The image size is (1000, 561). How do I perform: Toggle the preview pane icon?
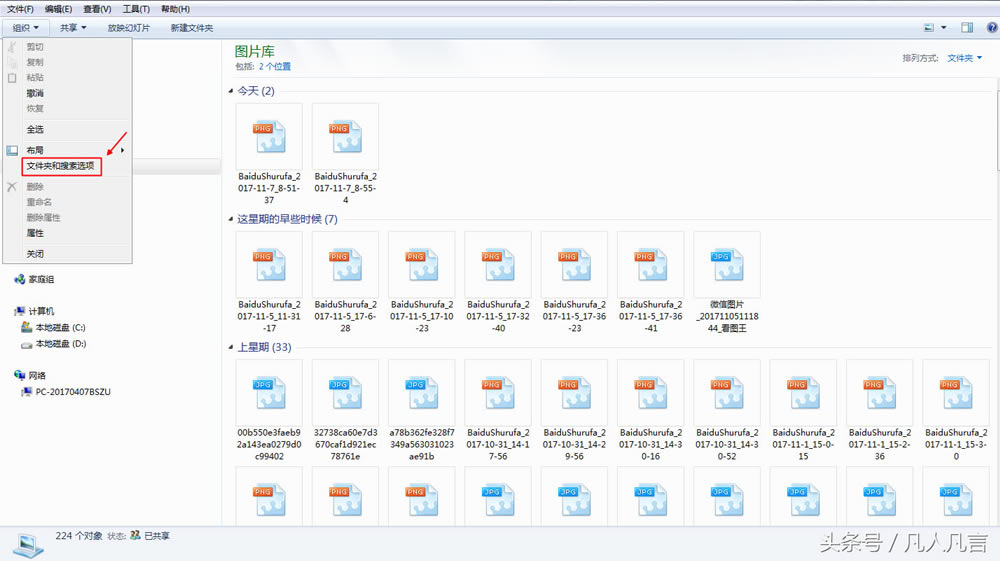coord(967,28)
